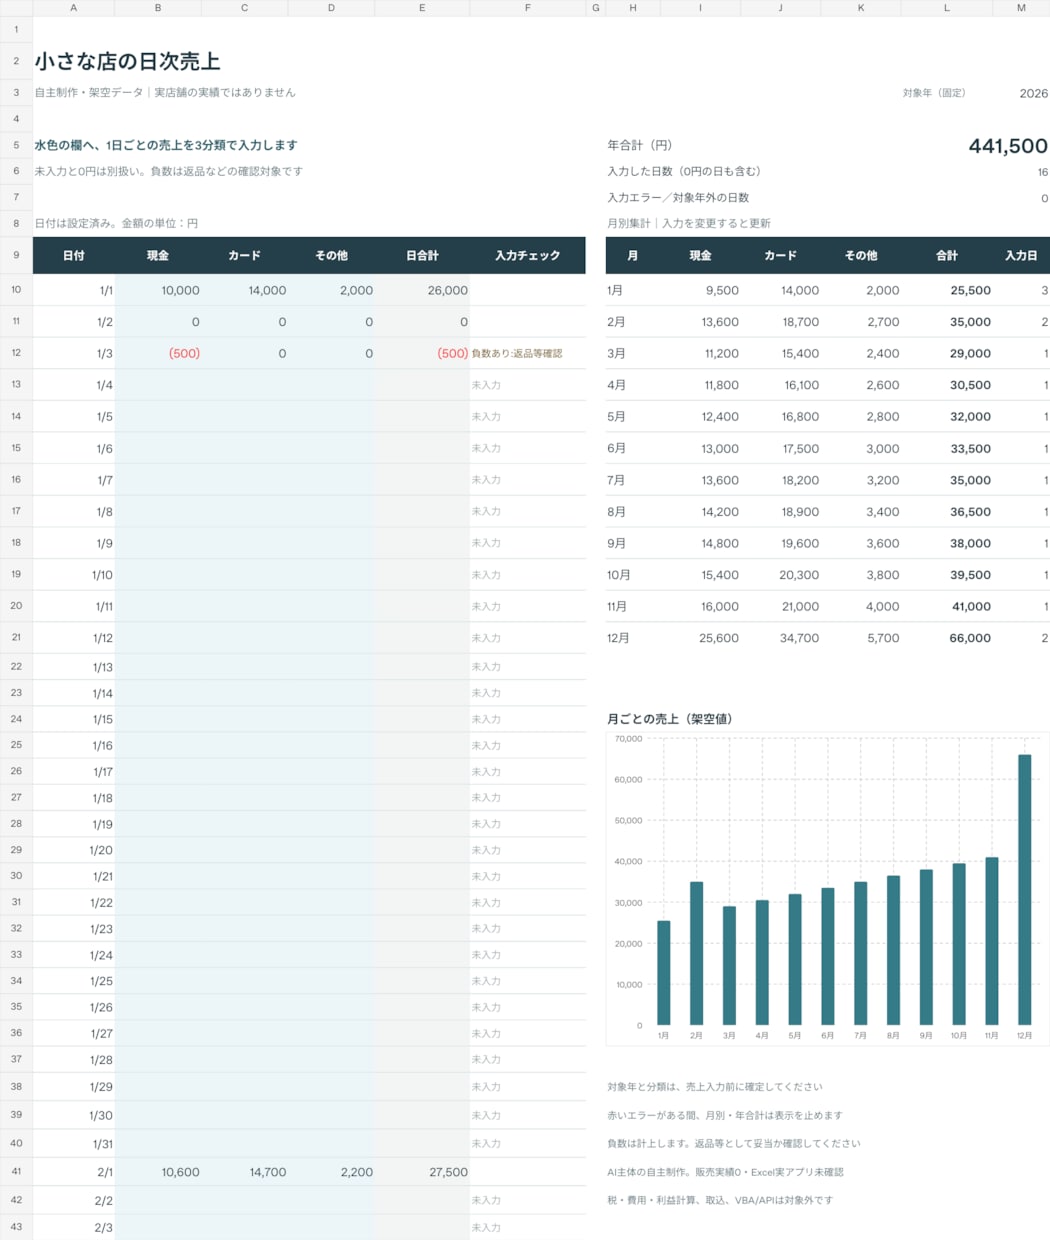The image size is (1050, 1240).
Task: Select the annual total 441,500
Action: coord(1007,146)
